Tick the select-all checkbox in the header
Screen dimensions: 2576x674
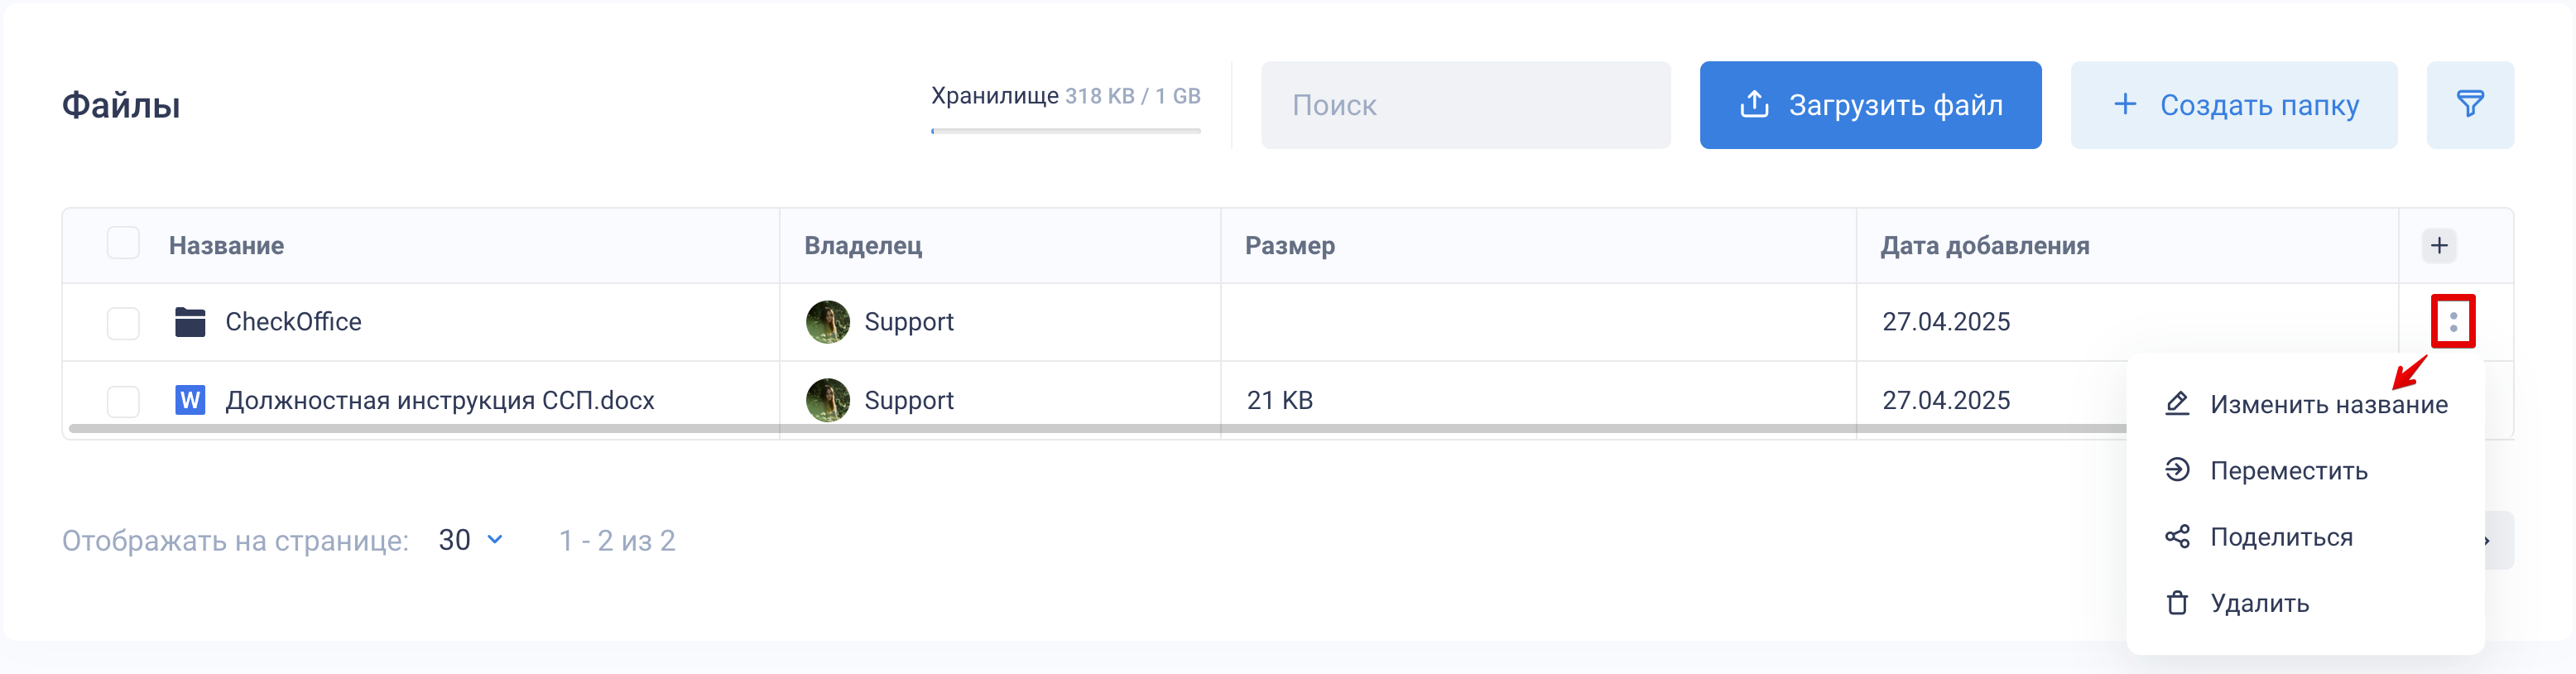(x=123, y=243)
